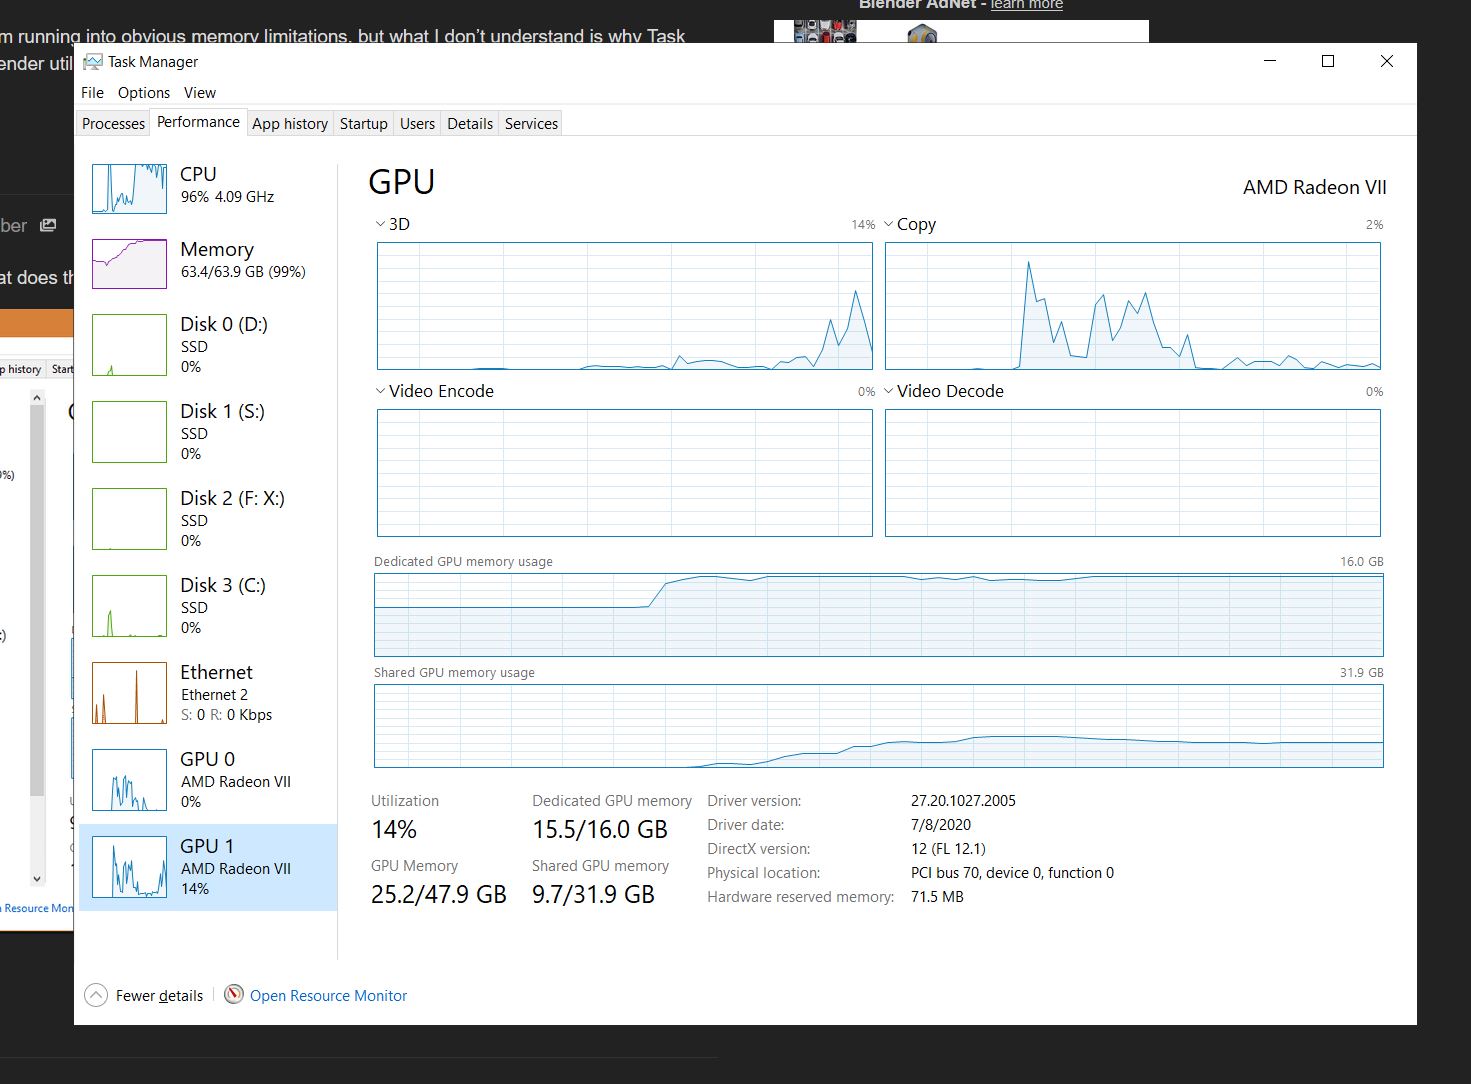Screen dimensions: 1471x1084
Task: Switch to the Details tab
Action: [470, 123]
